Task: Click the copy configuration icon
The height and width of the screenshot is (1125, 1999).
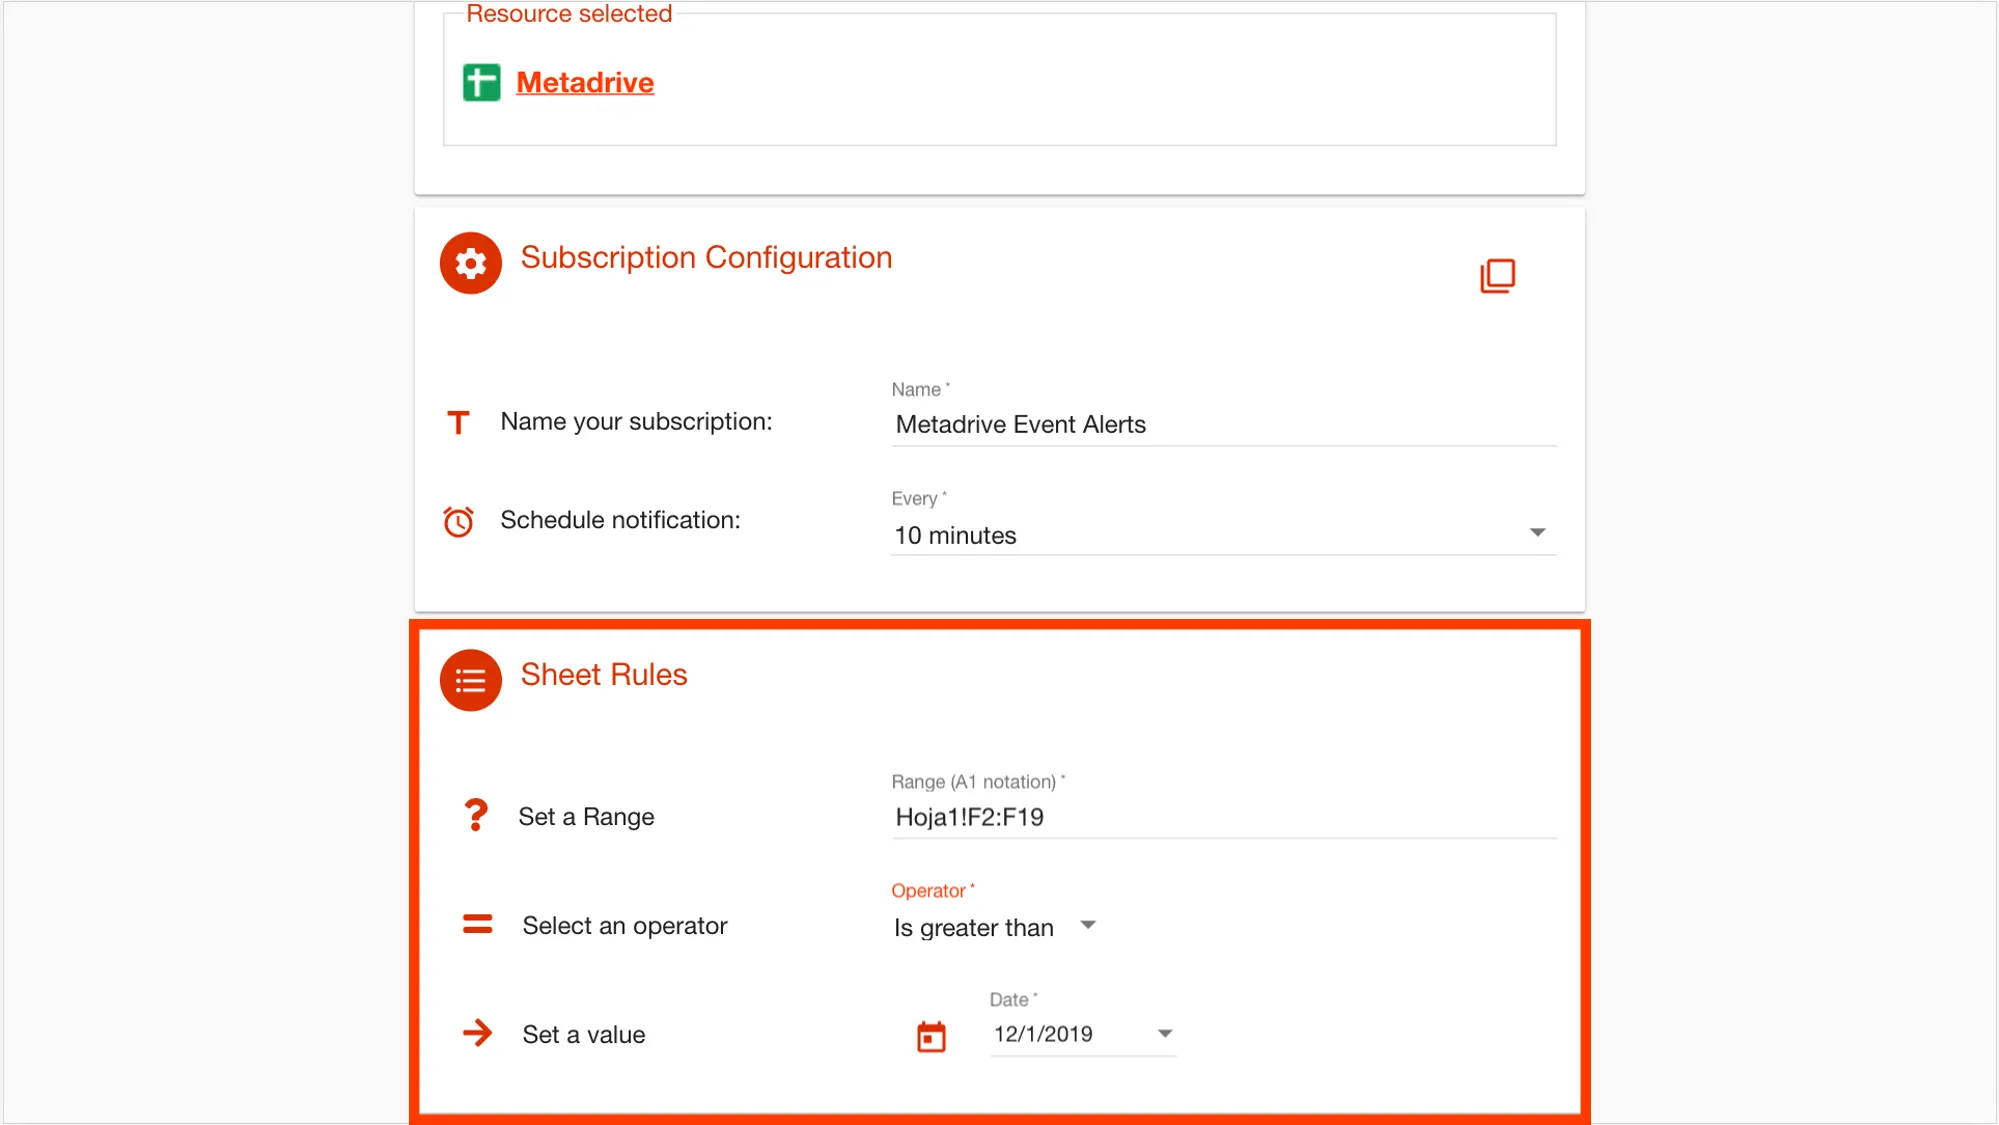Action: (1497, 275)
